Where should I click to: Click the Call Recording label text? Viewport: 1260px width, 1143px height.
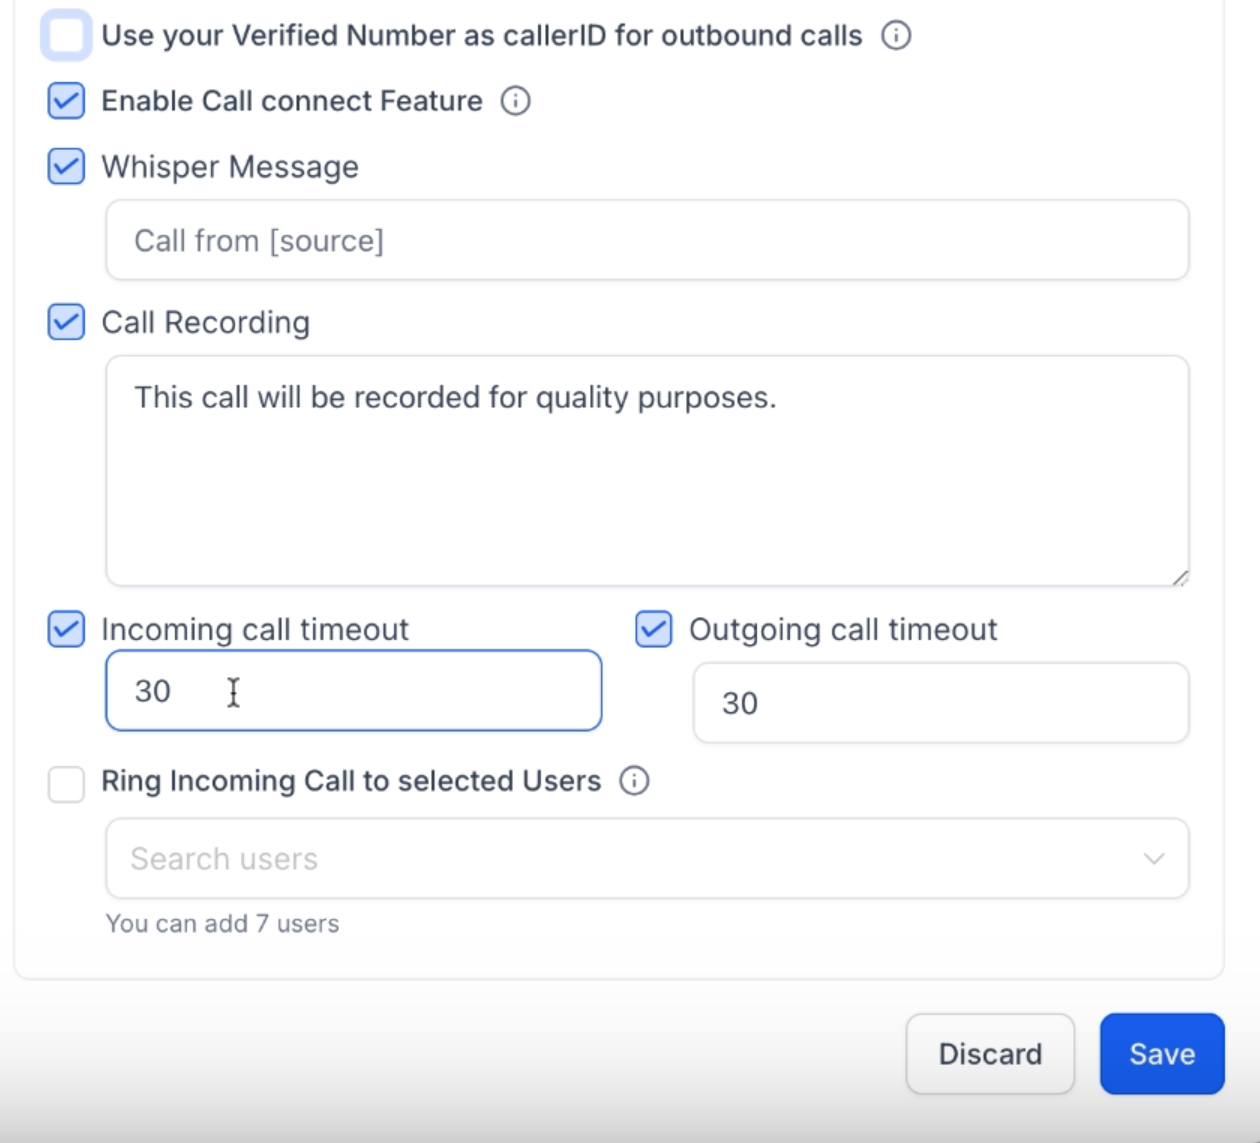tap(206, 322)
